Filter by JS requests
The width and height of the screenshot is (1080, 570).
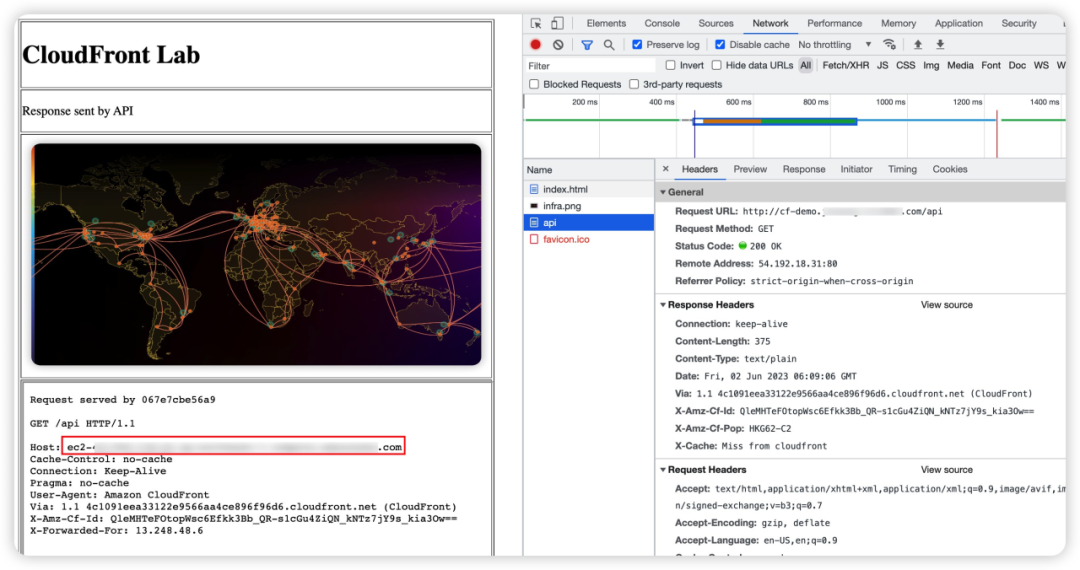click(882, 65)
